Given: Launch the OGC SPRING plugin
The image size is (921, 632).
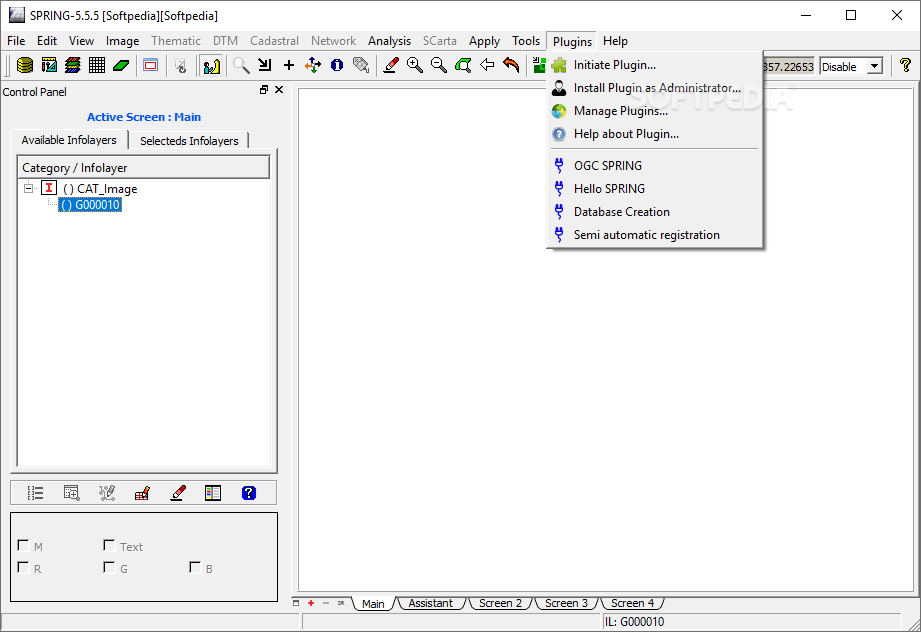Looking at the screenshot, I should tap(654, 166).
